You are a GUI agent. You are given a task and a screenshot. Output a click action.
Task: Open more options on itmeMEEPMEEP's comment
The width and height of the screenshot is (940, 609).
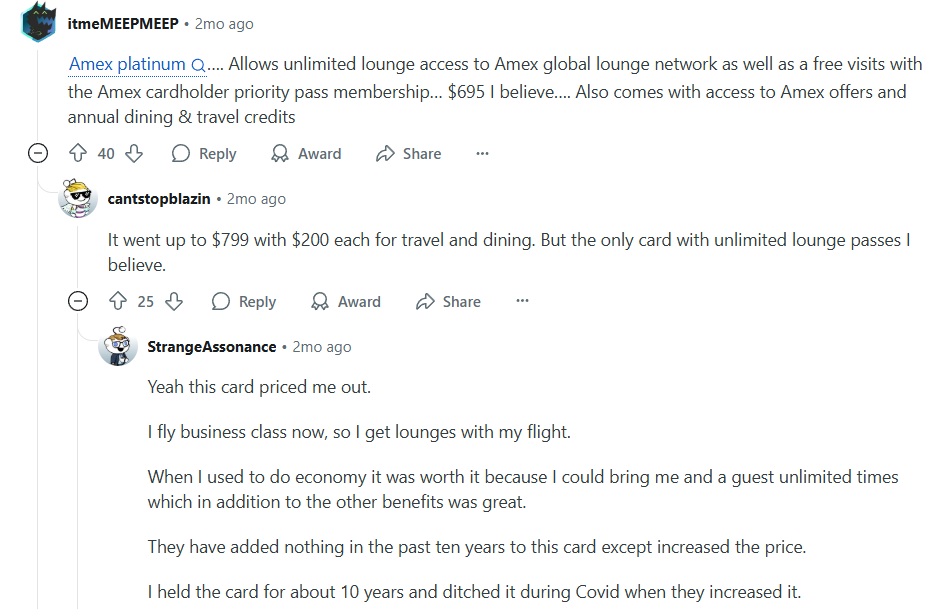click(x=482, y=153)
